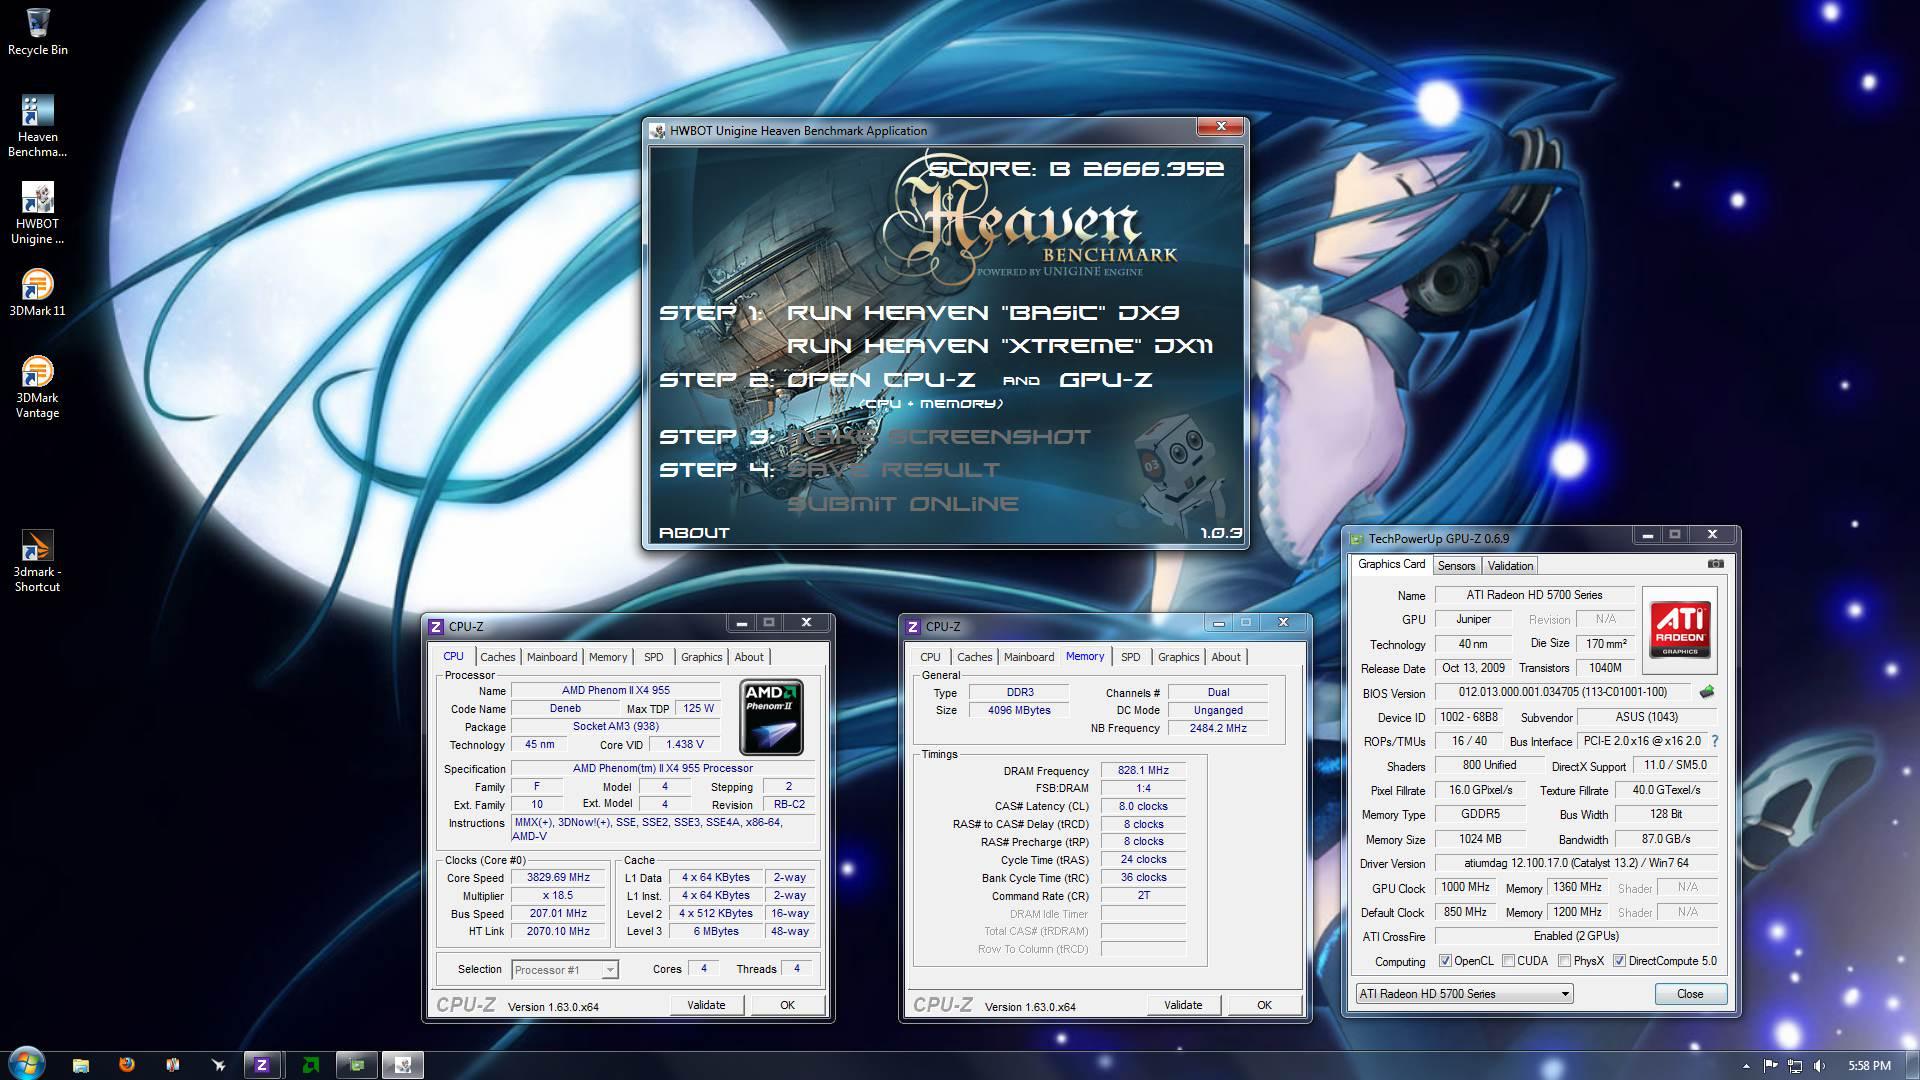Viewport: 1920px width, 1080px height.
Task: Open Windows Explorer from the taskbar
Action: (80, 1065)
